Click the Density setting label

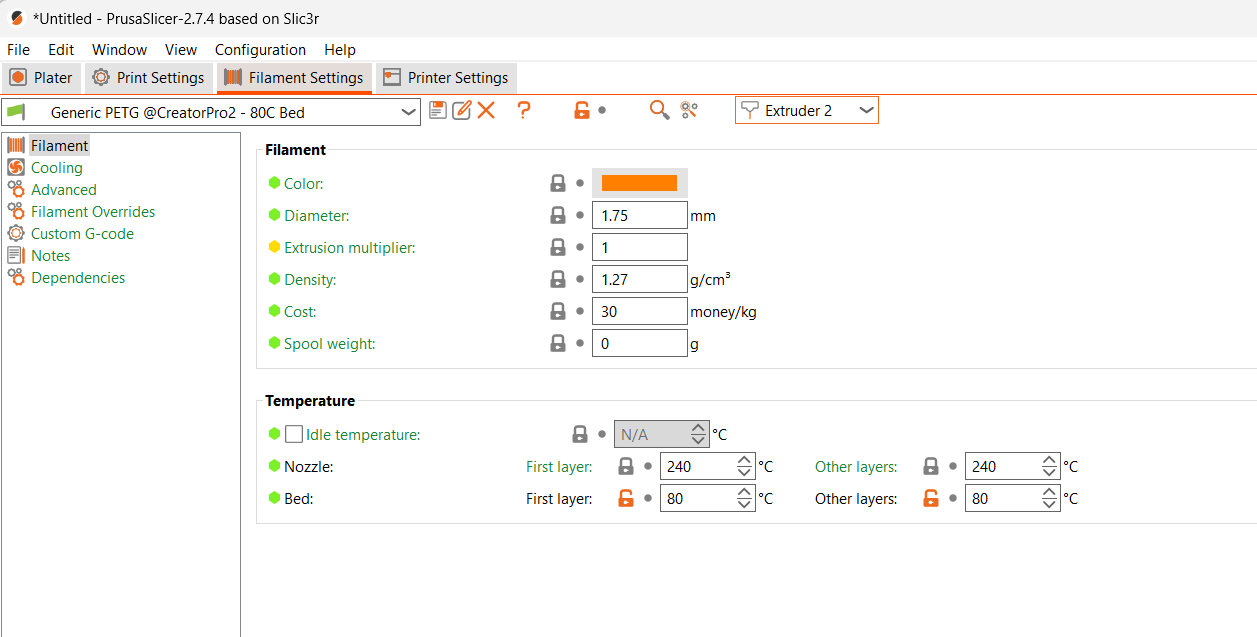click(x=310, y=279)
